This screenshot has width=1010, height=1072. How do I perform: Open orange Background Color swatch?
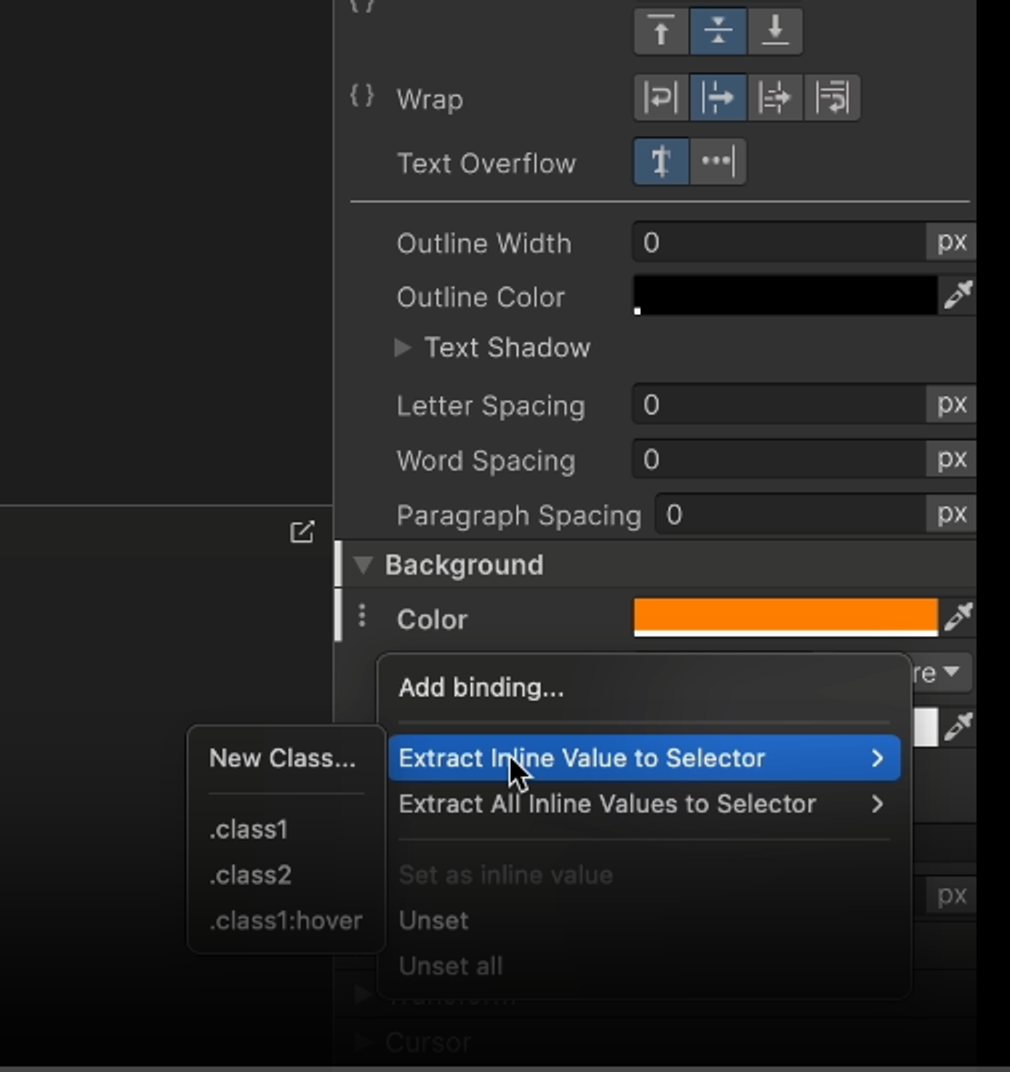[786, 617]
